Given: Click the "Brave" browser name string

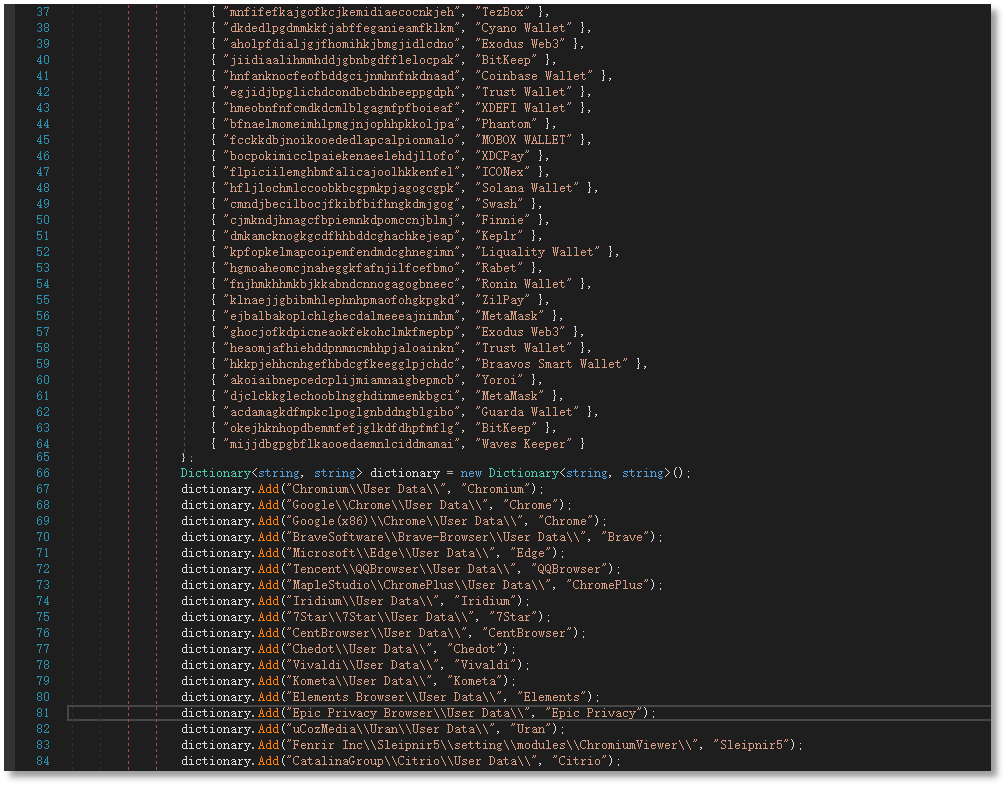Looking at the screenshot, I should pos(625,537).
